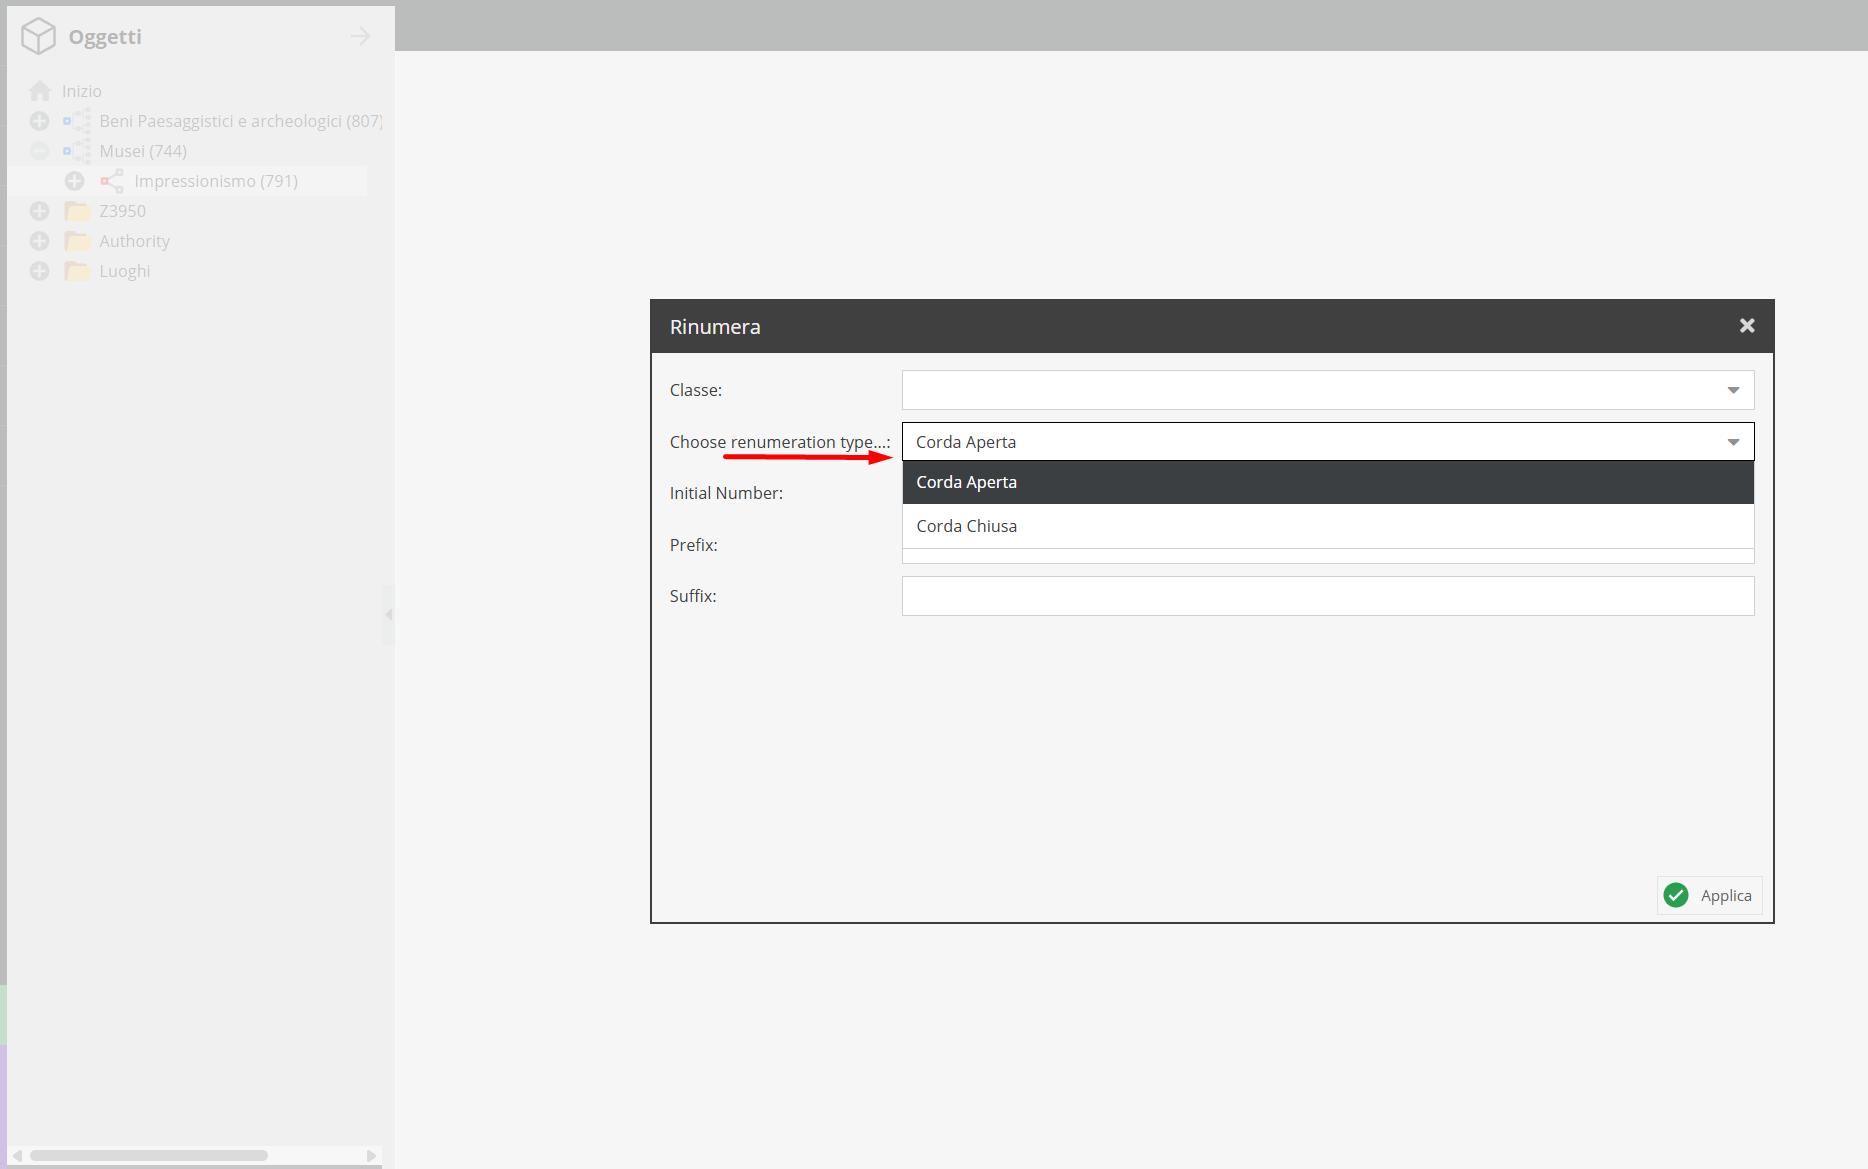Click the Rinumera dialog title
This screenshot has width=1868, height=1169.
click(715, 327)
